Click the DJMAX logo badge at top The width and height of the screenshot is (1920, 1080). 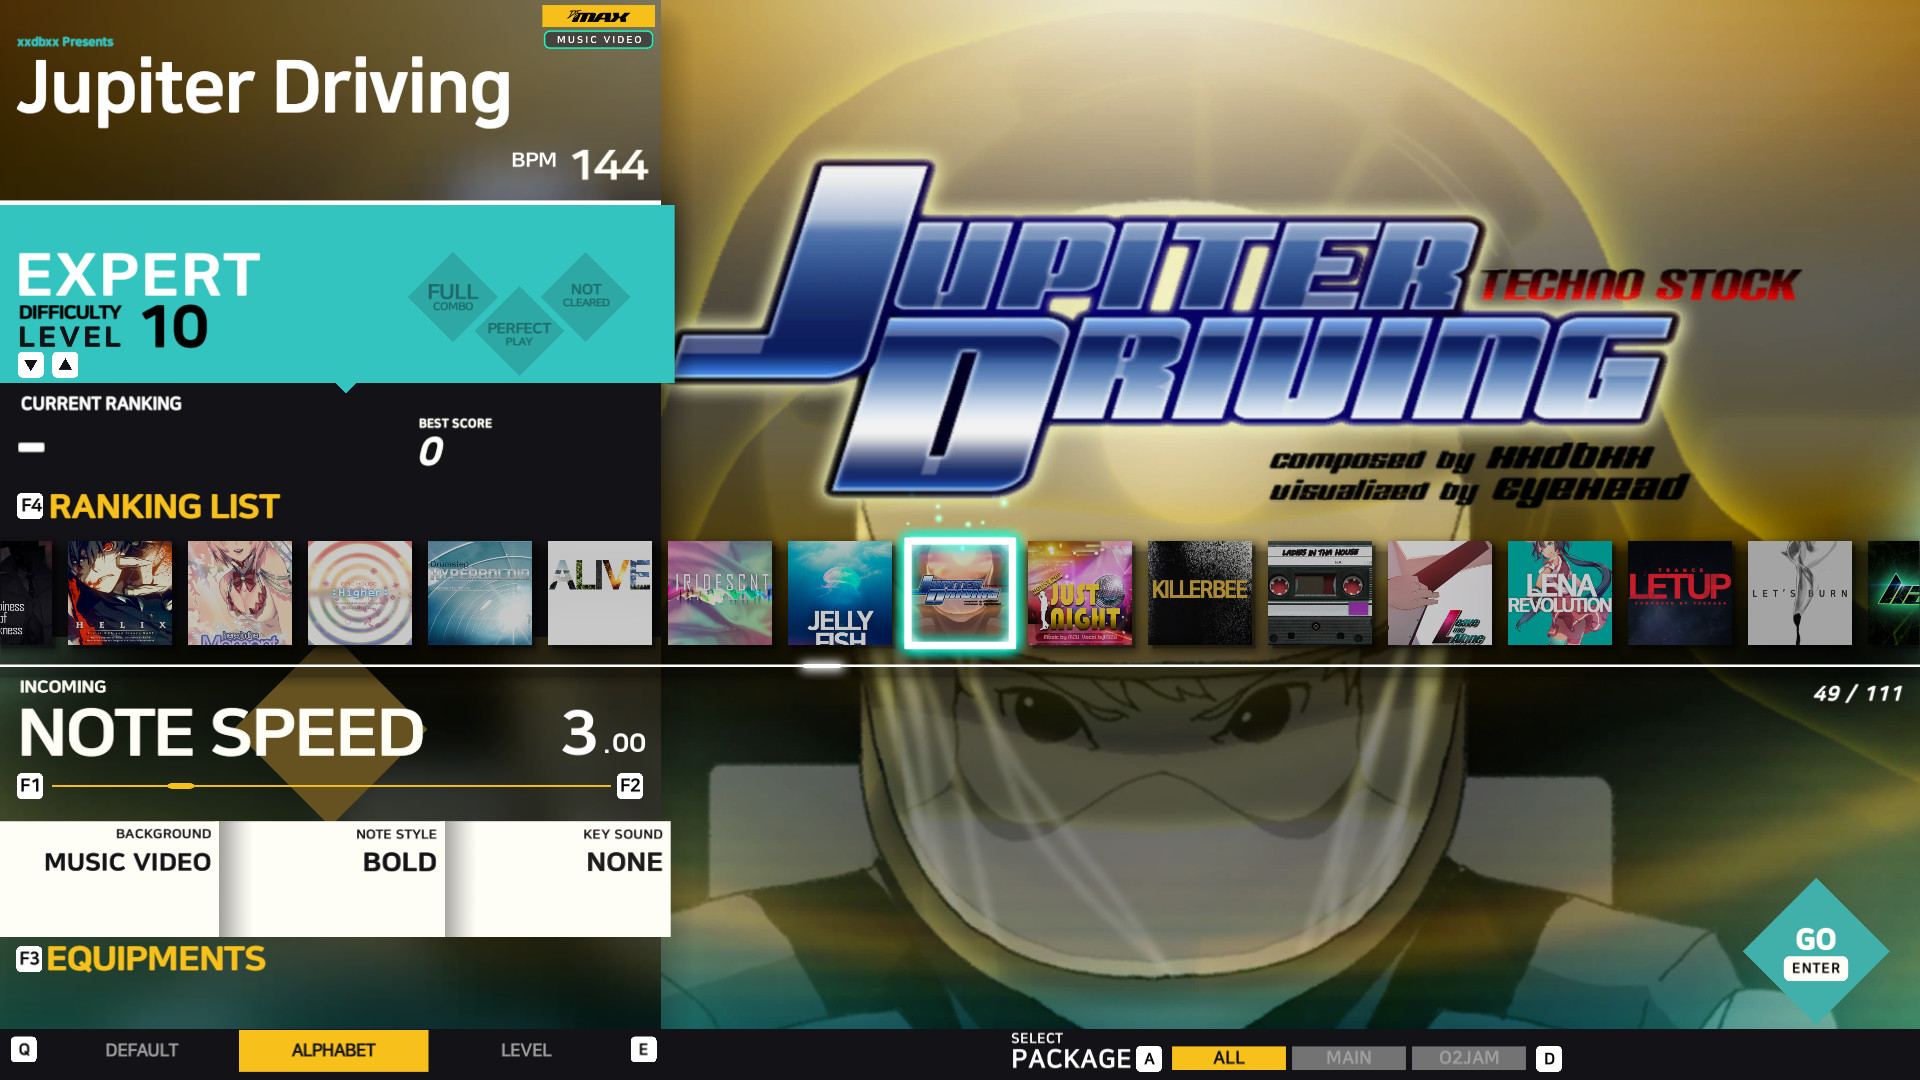point(597,16)
